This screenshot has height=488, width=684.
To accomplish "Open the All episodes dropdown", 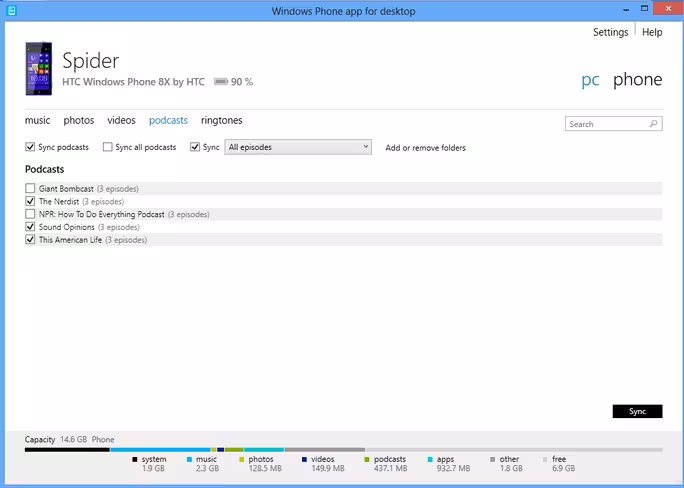I will (298, 147).
